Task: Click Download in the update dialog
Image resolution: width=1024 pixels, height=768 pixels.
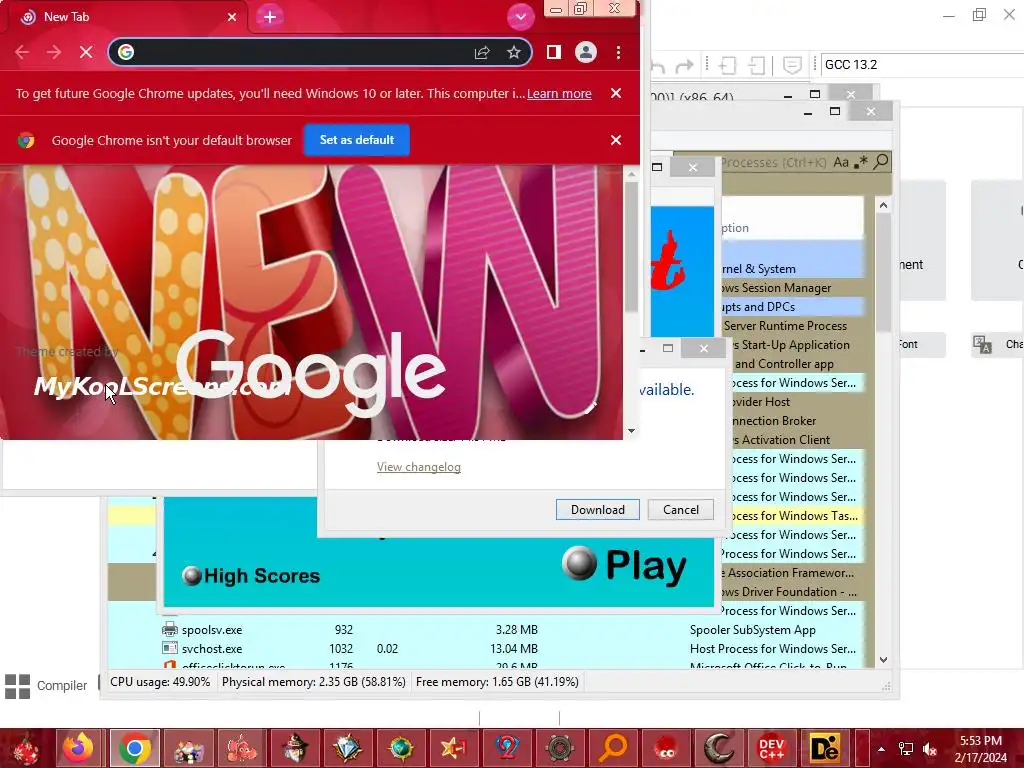Action: pos(598,509)
